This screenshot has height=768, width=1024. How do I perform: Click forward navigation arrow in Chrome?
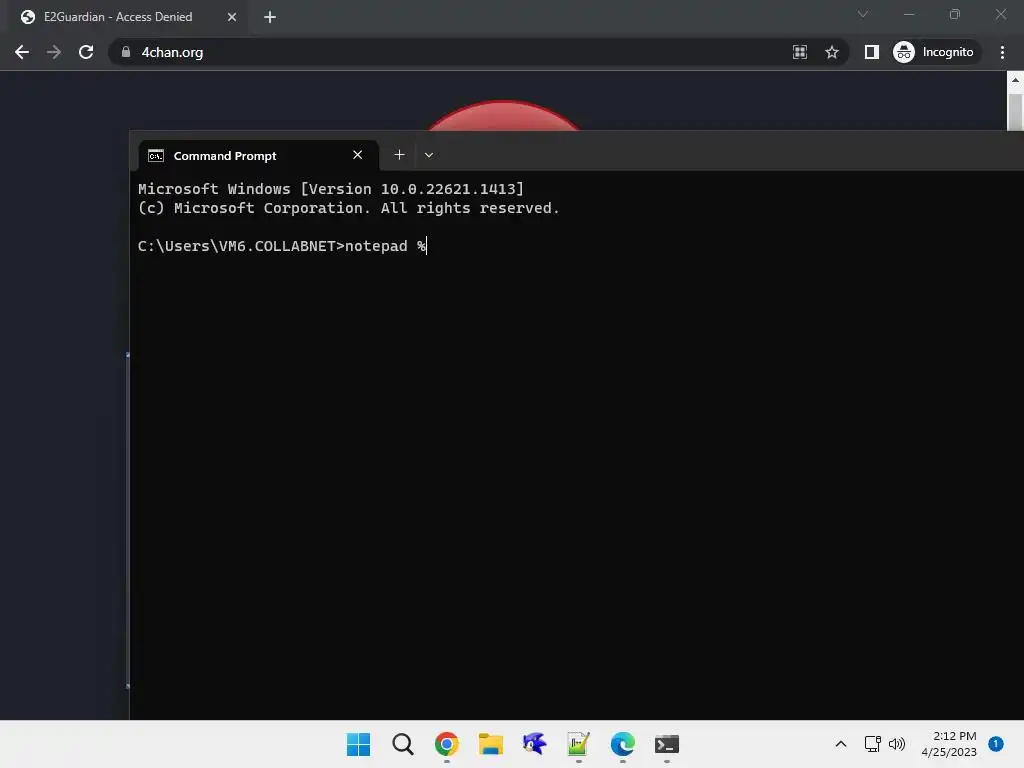(x=54, y=52)
